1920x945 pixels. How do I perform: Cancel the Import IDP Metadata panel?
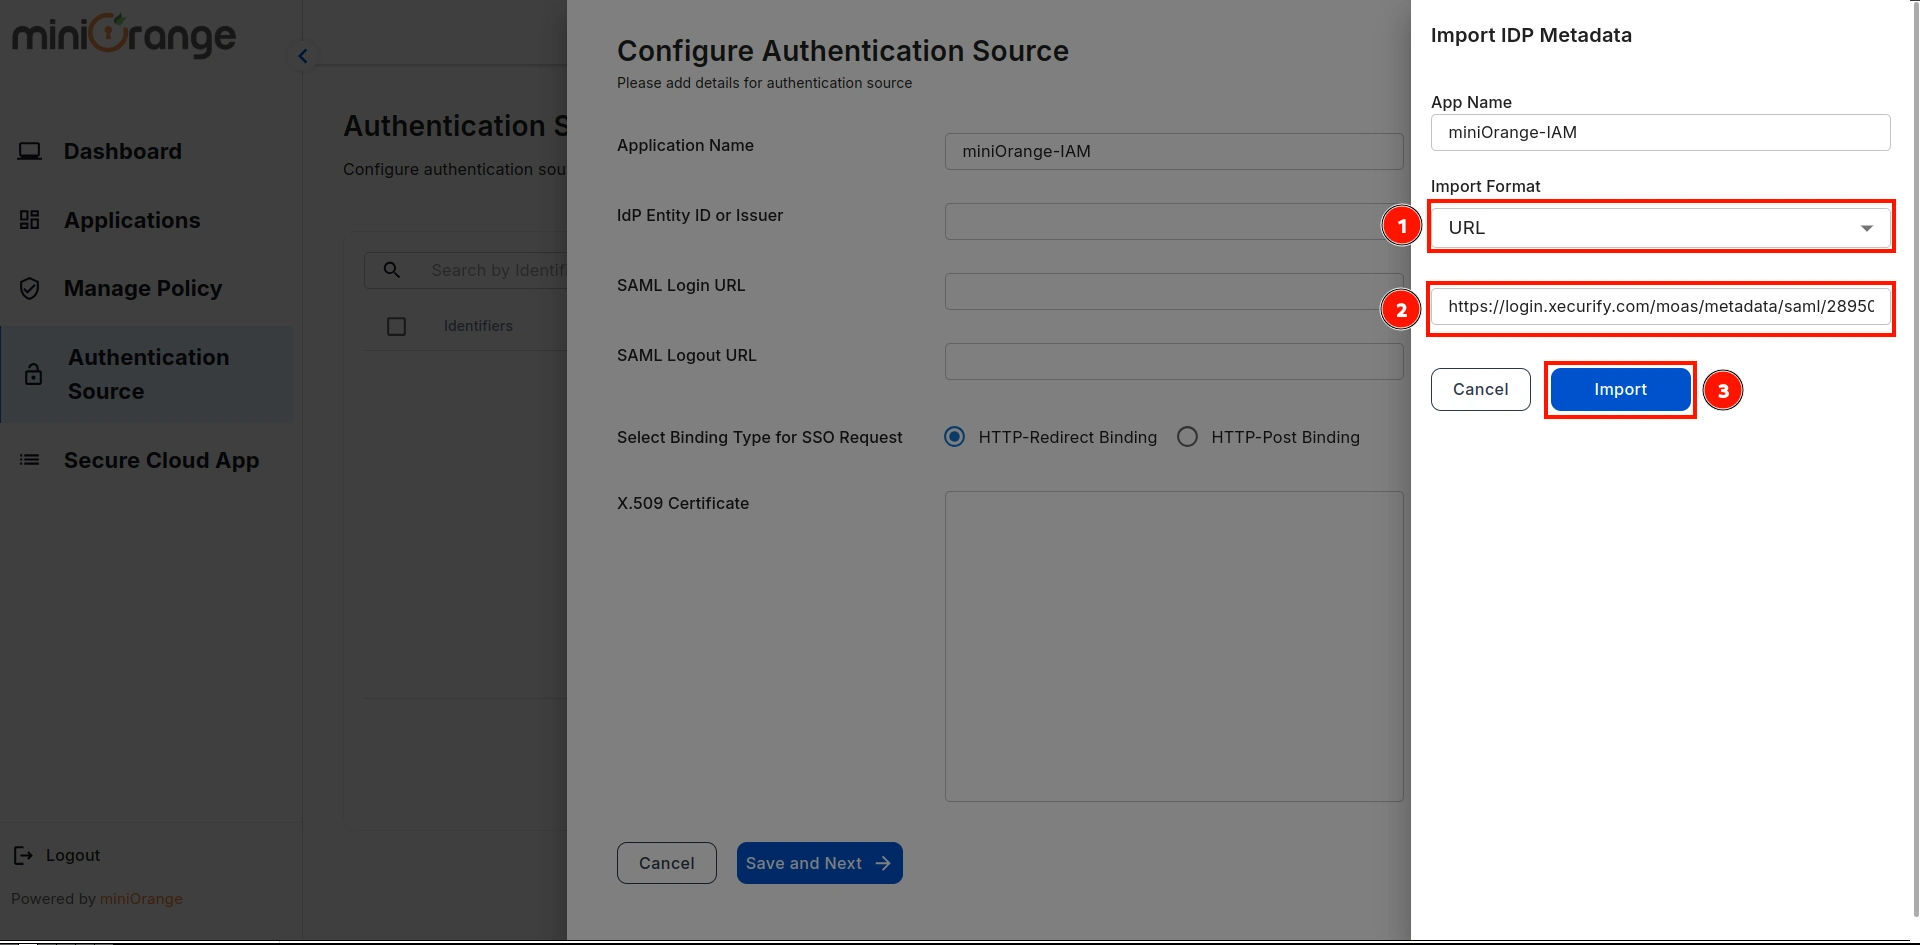pos(1480,389)
